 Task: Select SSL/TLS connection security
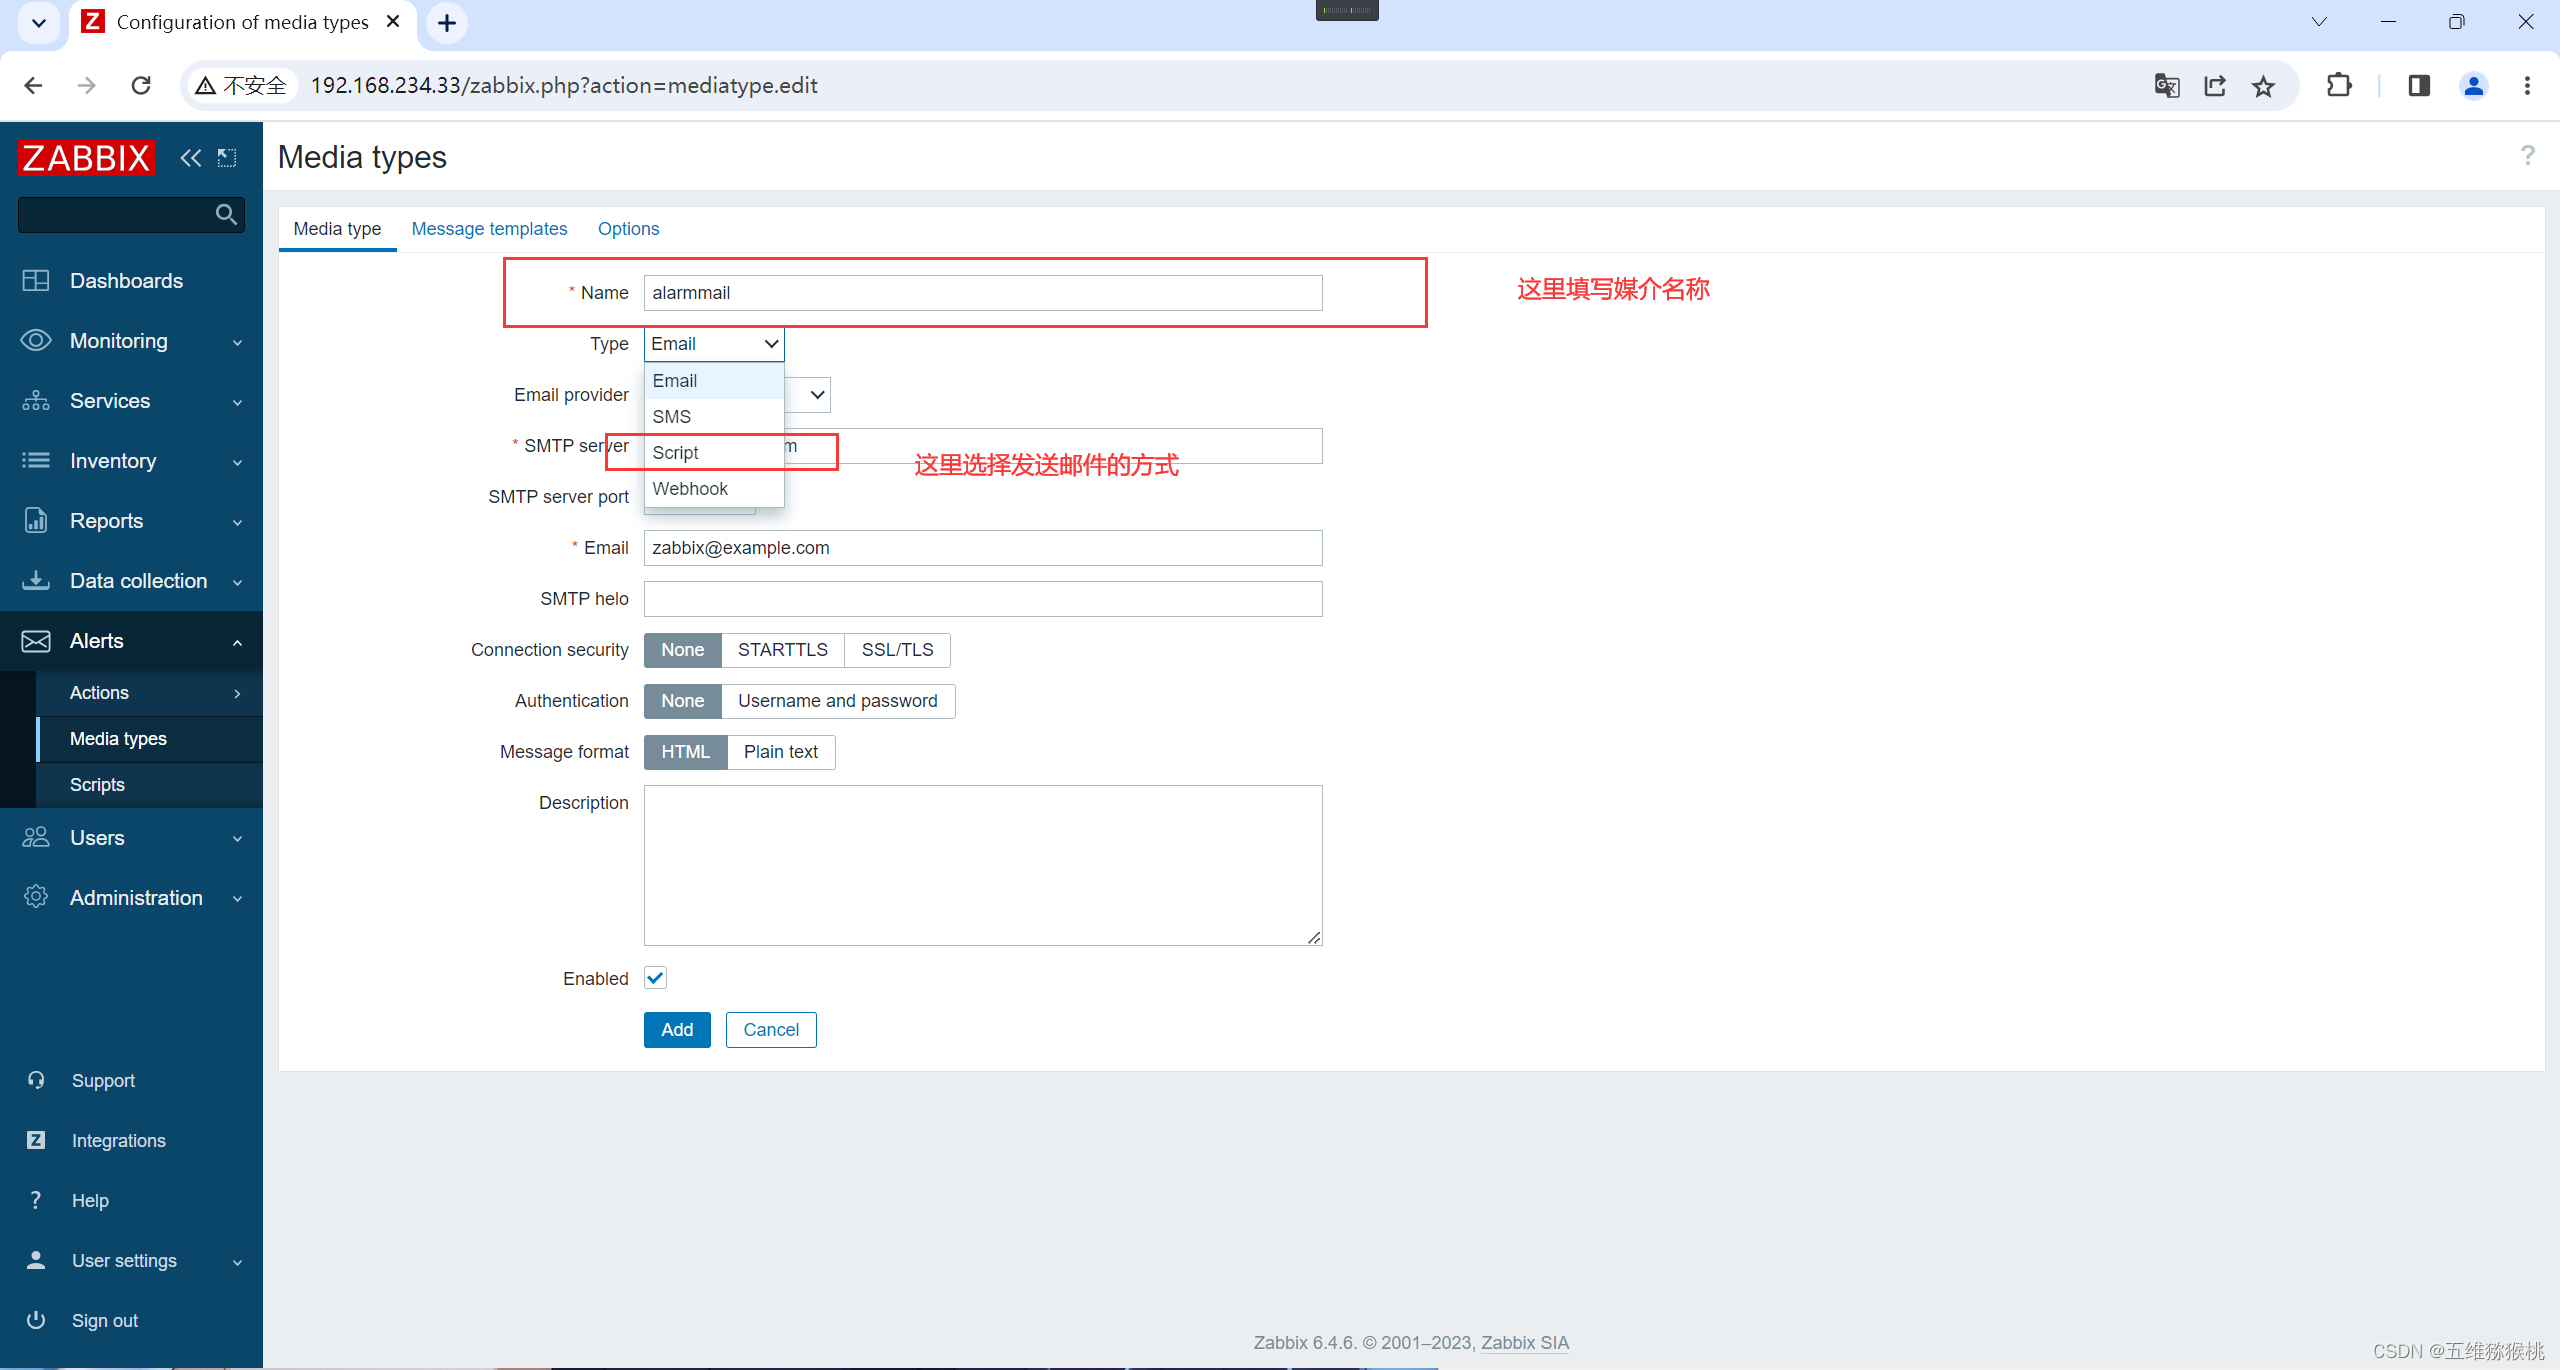[898, 650]
